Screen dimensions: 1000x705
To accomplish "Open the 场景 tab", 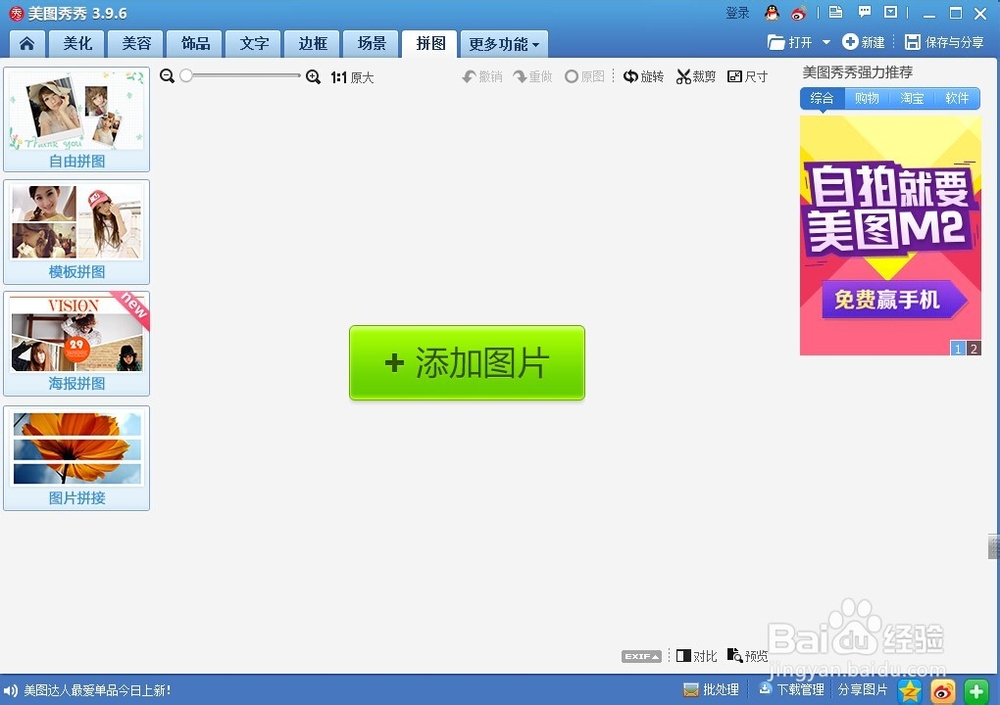I will point(371,43).
